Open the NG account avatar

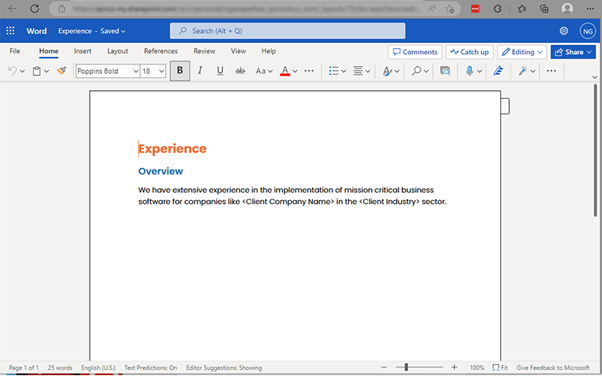click(x=587, y=31)
